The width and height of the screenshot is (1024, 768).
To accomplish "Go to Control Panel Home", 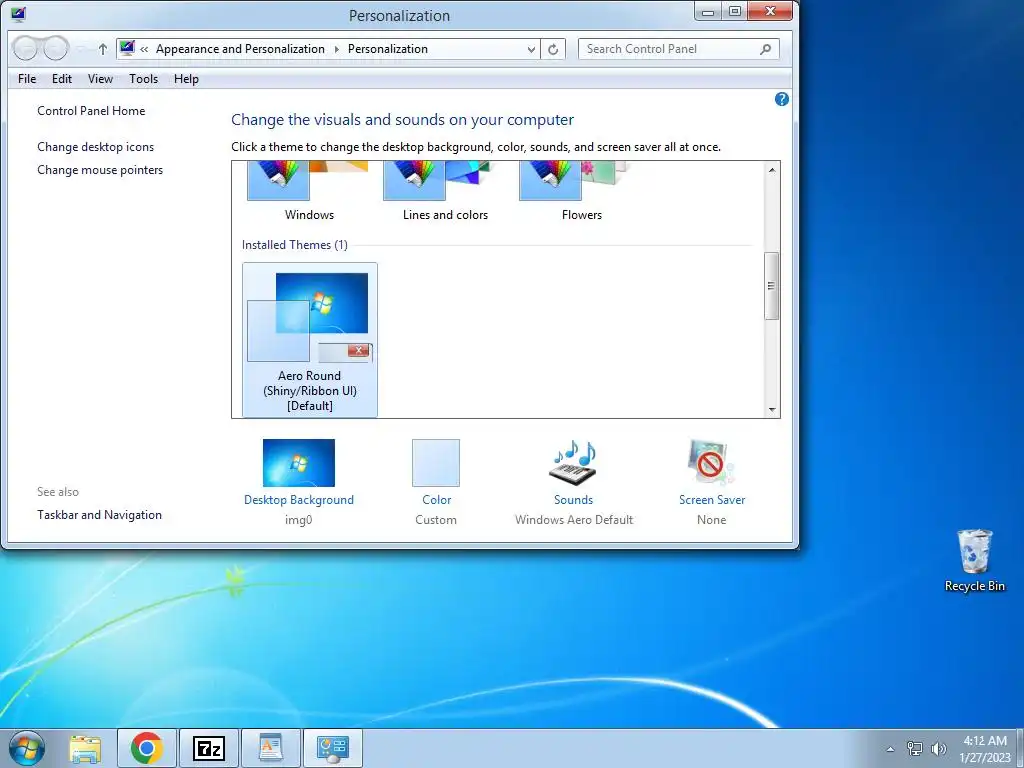I will (91, 111).
